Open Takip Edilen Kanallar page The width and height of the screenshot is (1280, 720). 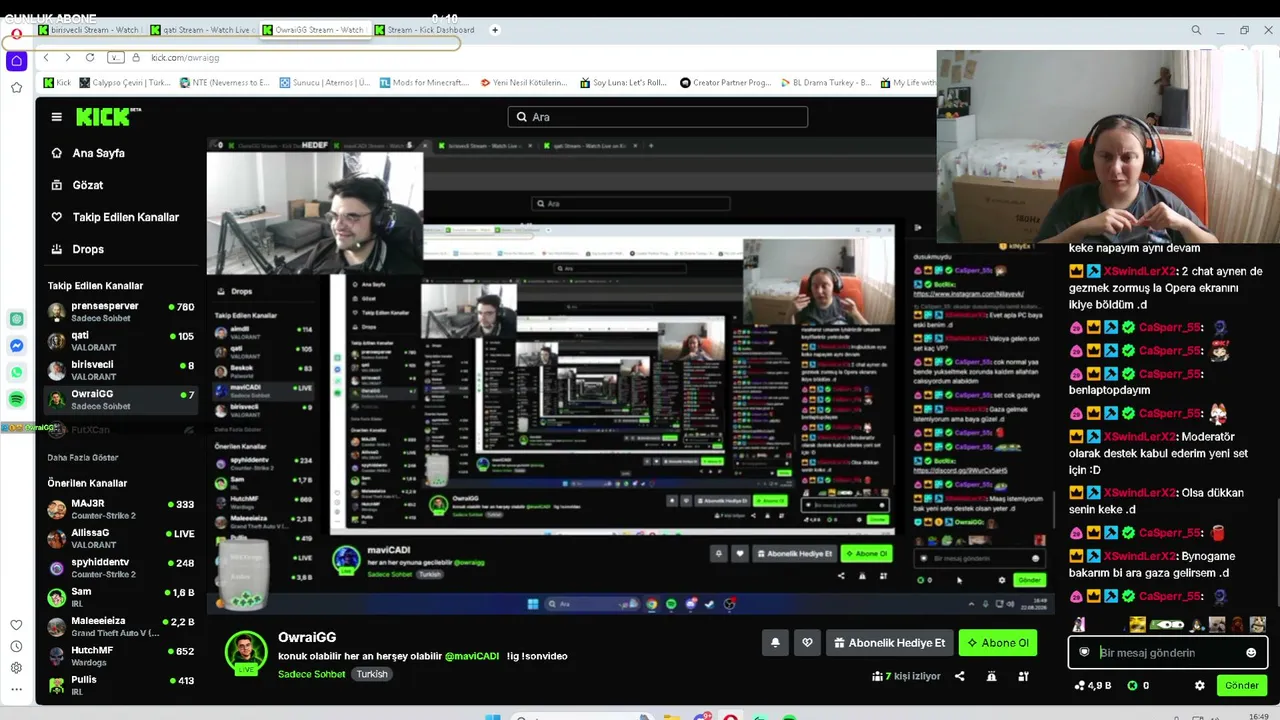125,217
